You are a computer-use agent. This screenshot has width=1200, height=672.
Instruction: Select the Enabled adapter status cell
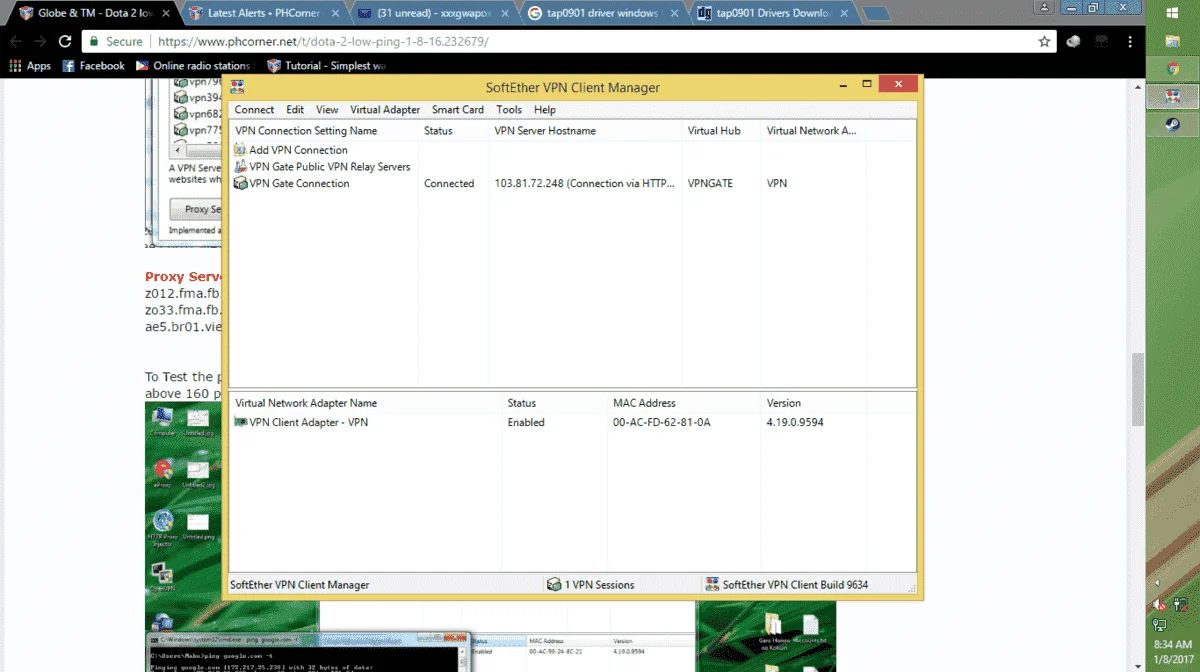(526, 422)
